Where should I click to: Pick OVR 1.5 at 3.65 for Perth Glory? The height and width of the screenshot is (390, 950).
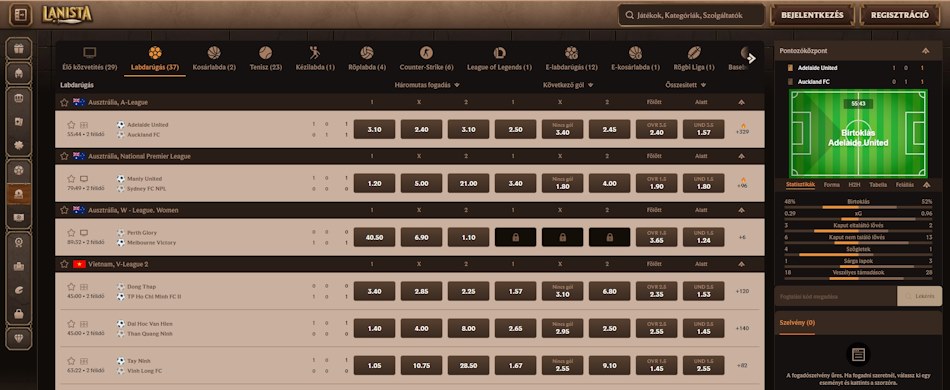point(657,237)
